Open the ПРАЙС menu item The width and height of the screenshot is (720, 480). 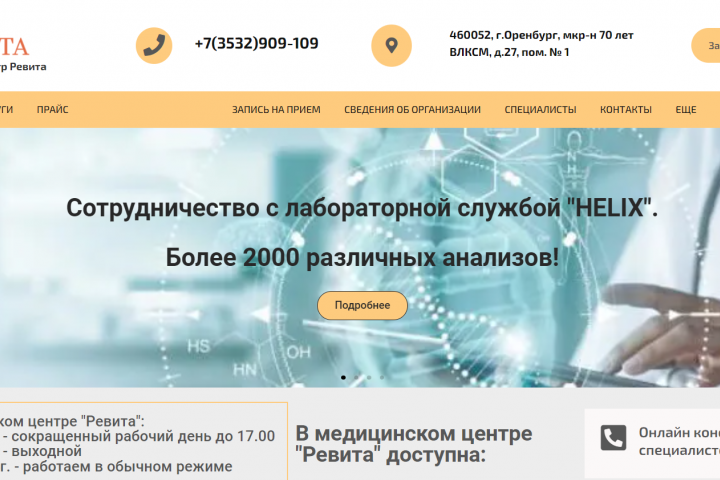(52, 109)
